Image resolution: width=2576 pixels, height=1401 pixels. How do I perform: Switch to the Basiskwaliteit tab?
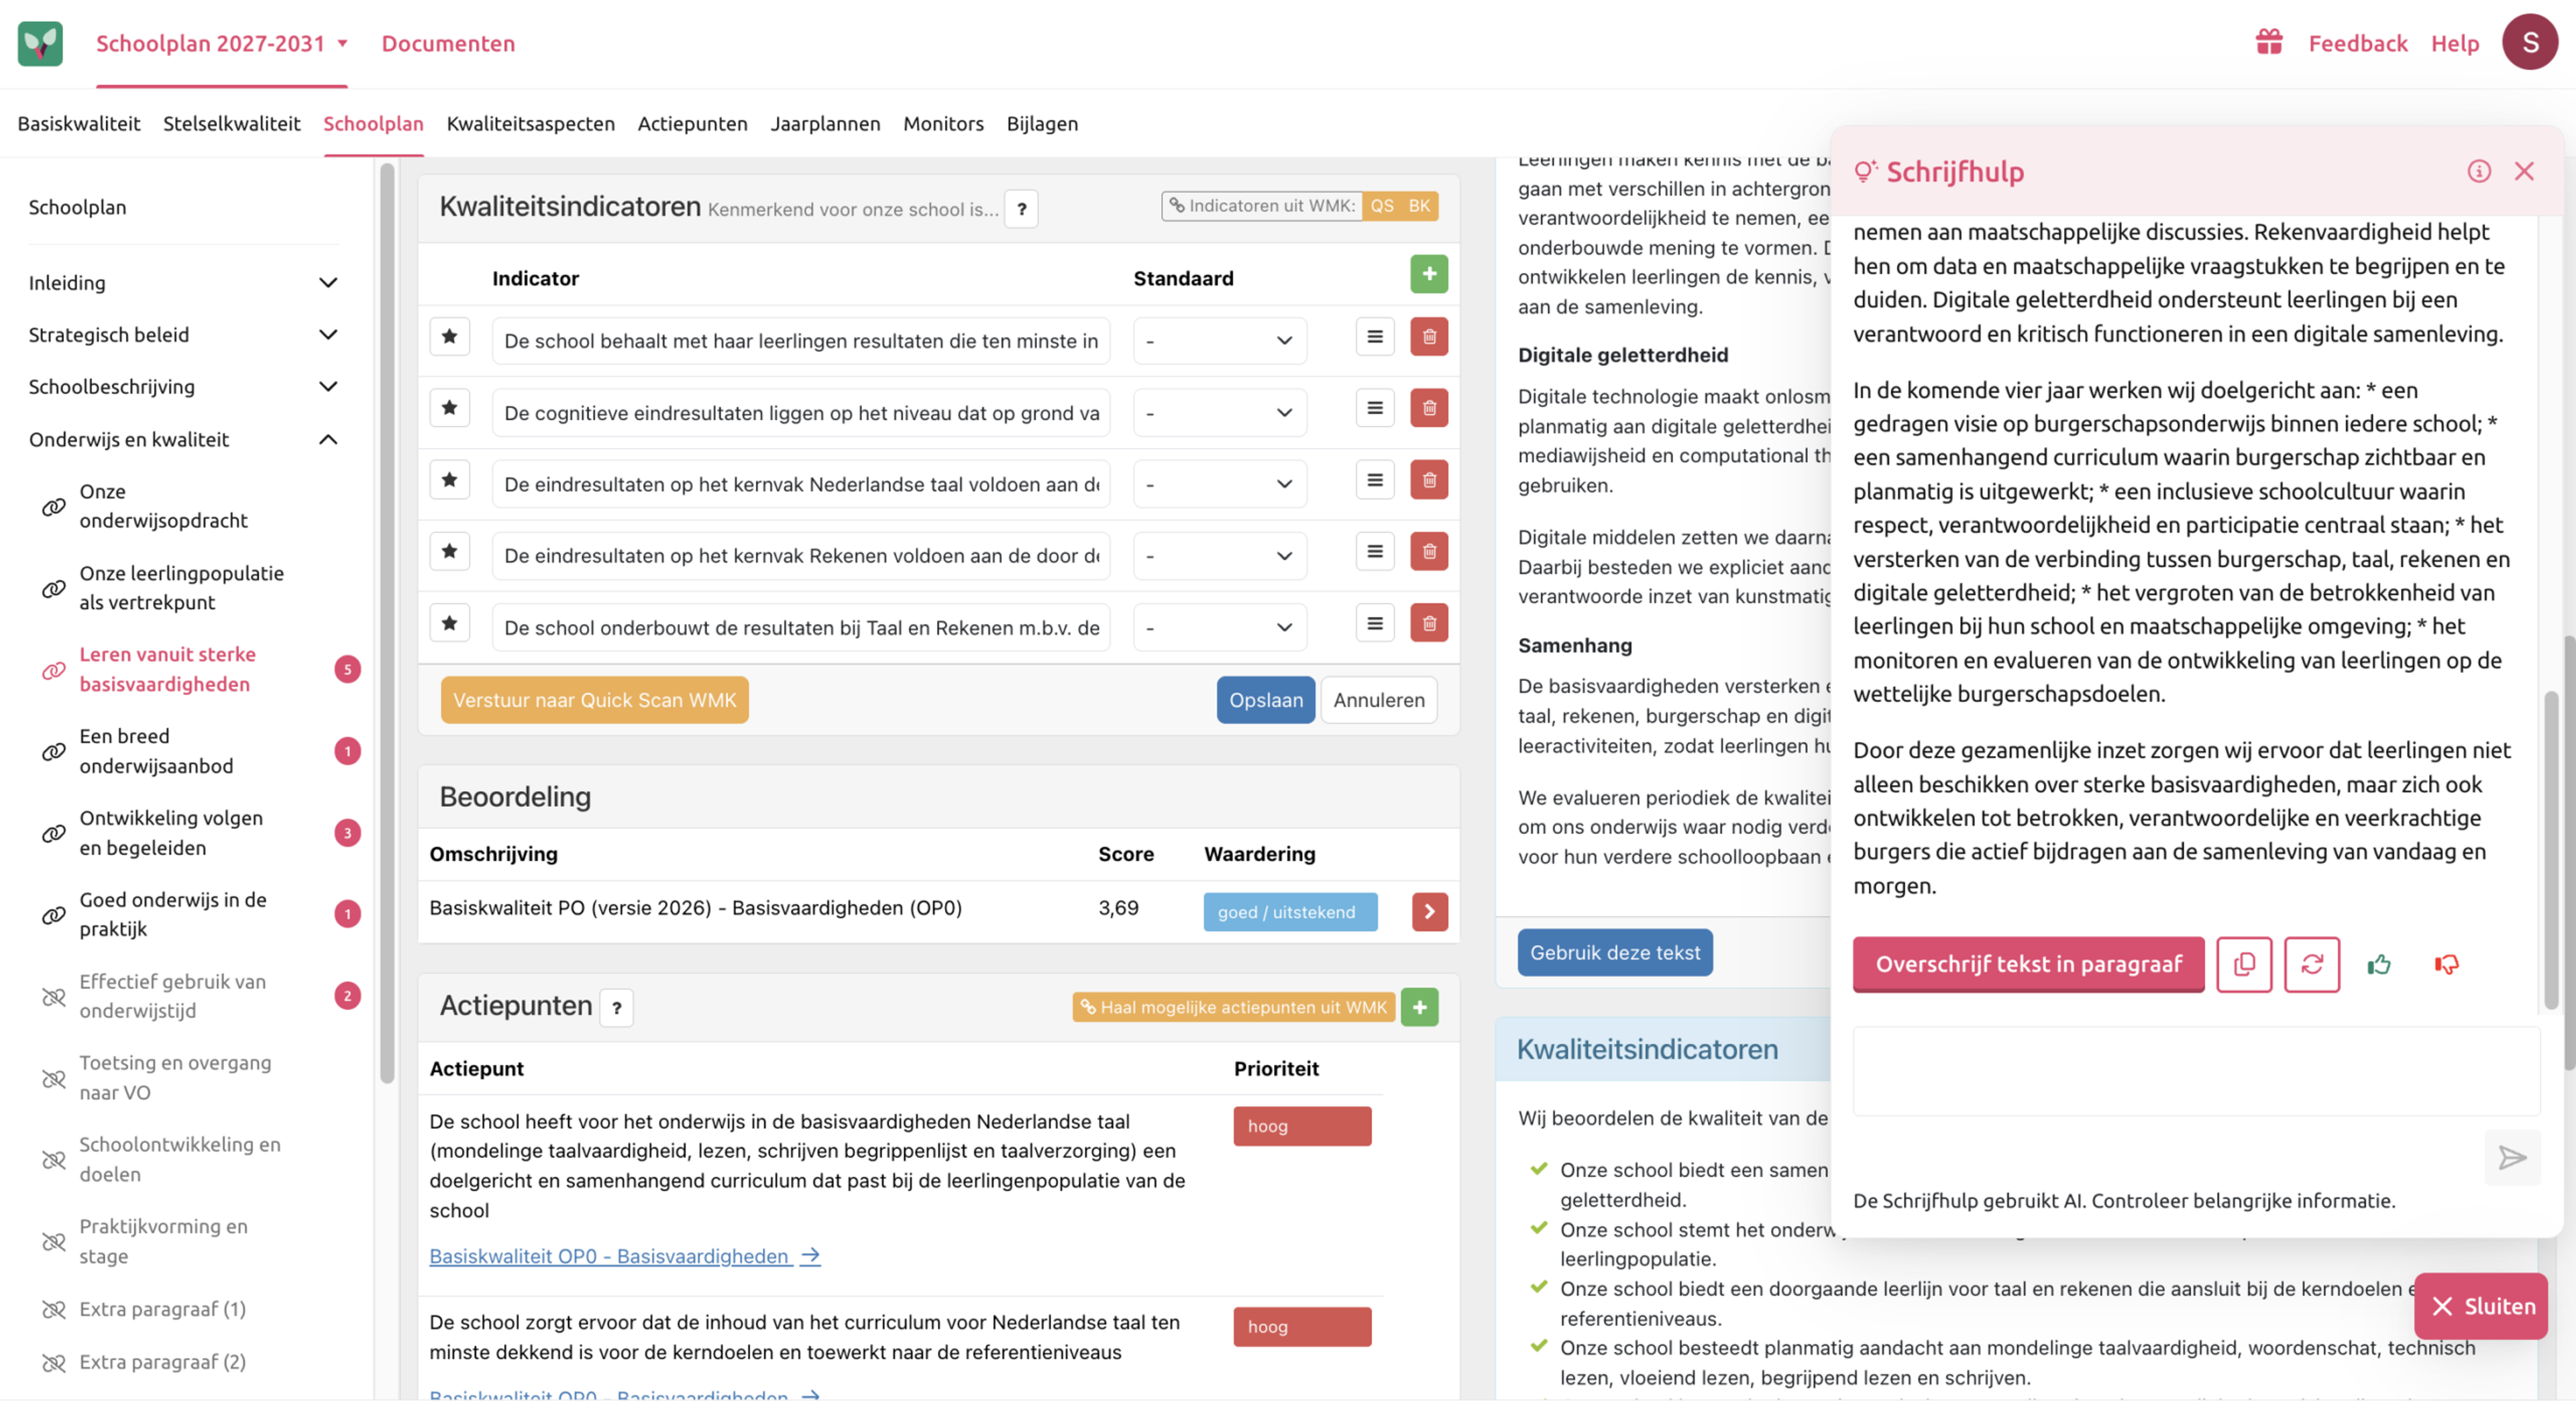tap(79, 123)
